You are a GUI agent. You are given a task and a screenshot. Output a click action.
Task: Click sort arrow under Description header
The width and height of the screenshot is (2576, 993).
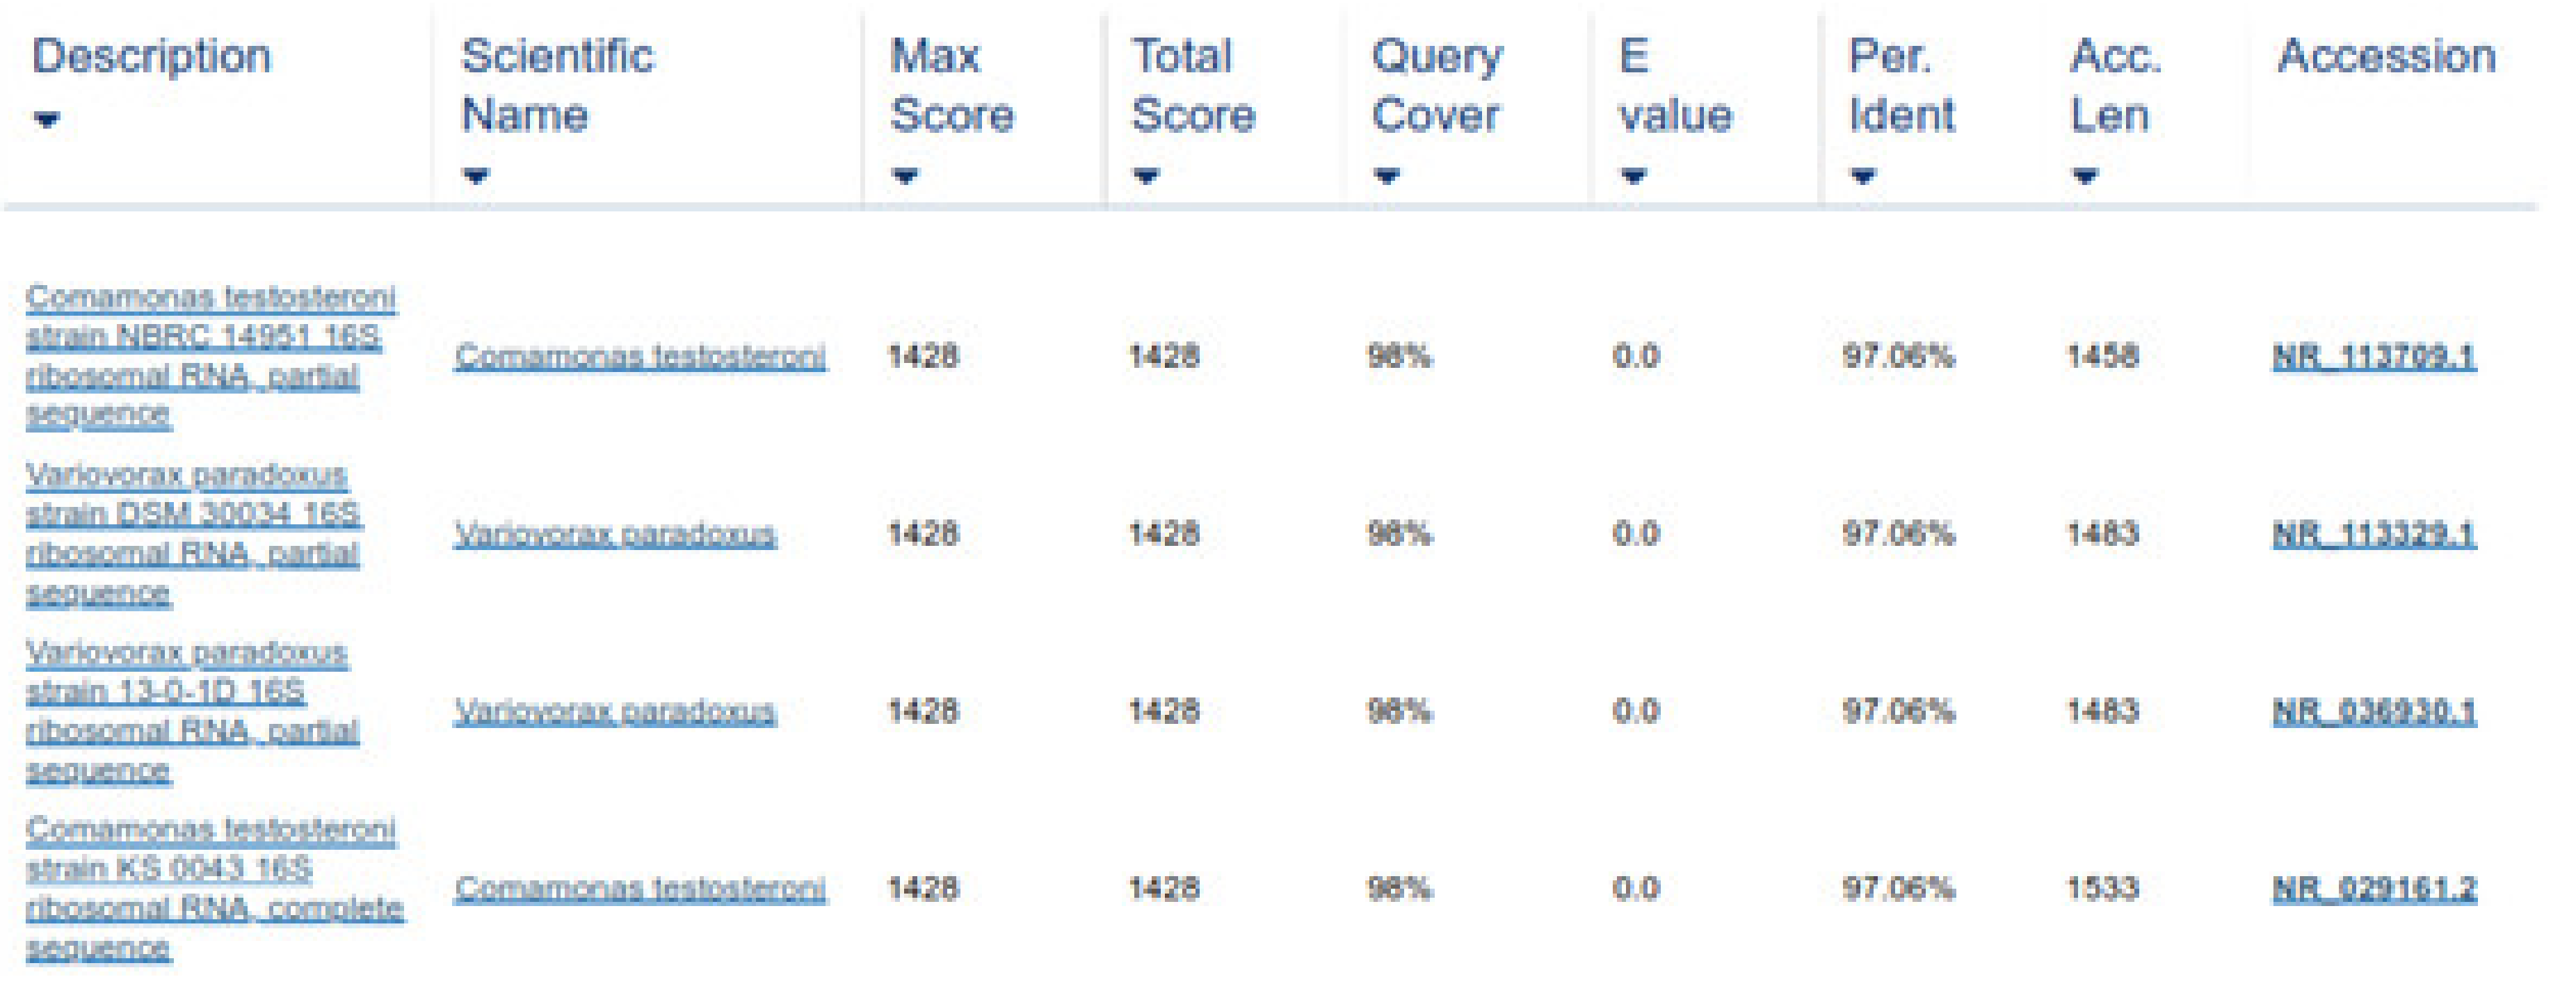[x=46, y=120]
